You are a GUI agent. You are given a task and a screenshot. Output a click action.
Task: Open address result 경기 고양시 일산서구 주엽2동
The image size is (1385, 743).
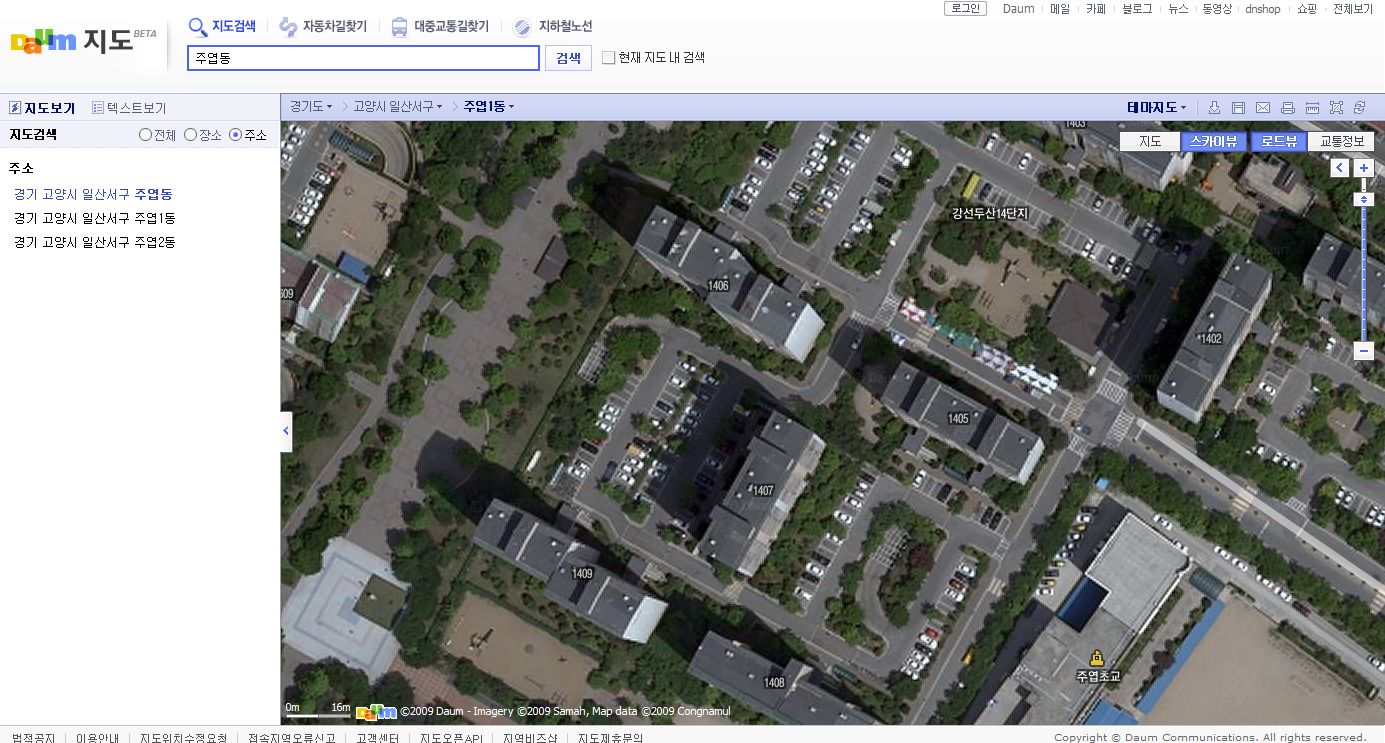coord(95,242)
